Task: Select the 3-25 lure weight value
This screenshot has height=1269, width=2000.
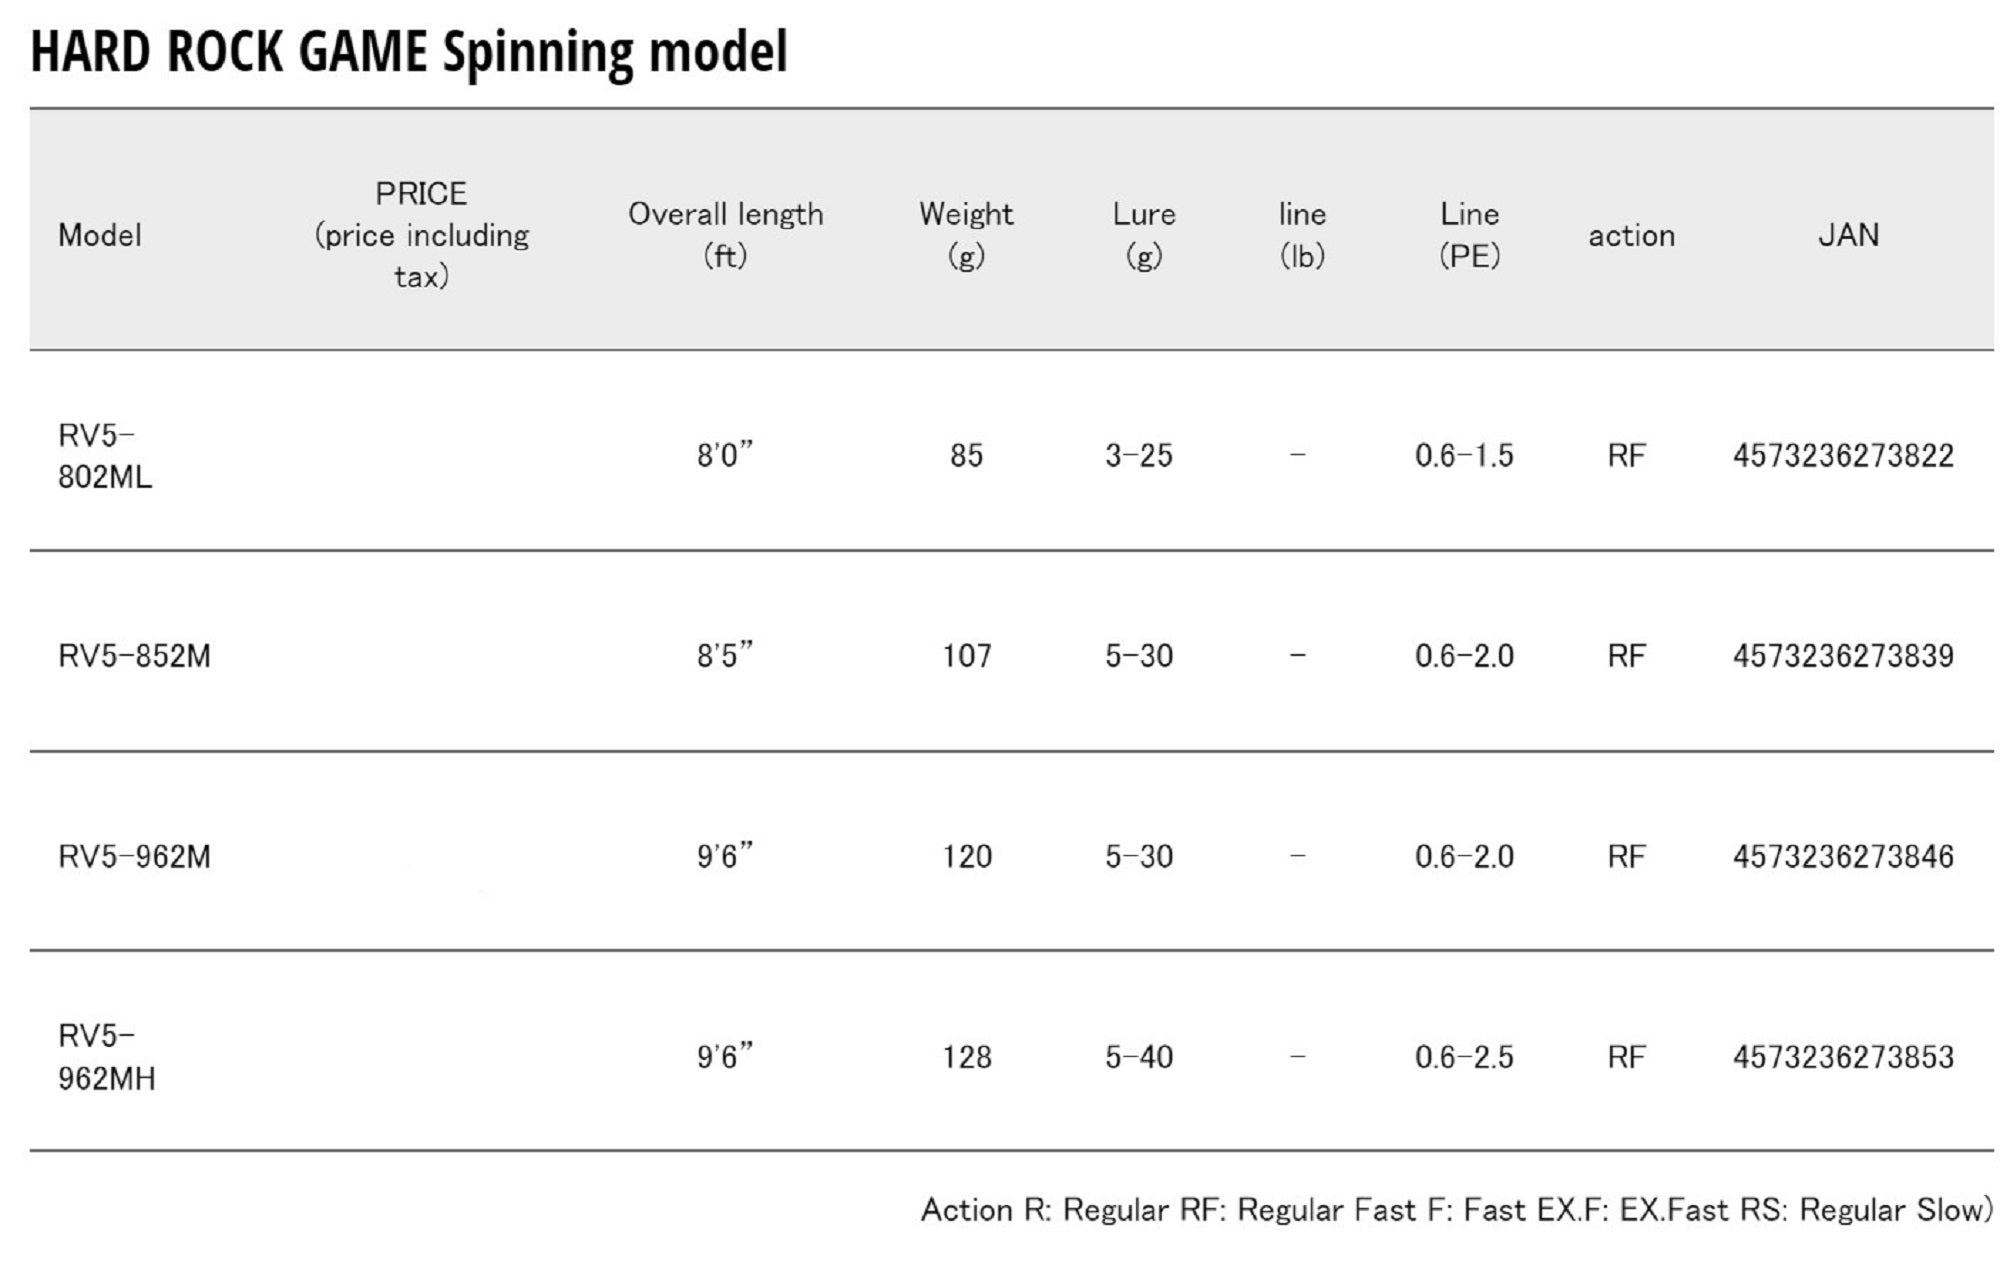Action: tap(1139, 456)
